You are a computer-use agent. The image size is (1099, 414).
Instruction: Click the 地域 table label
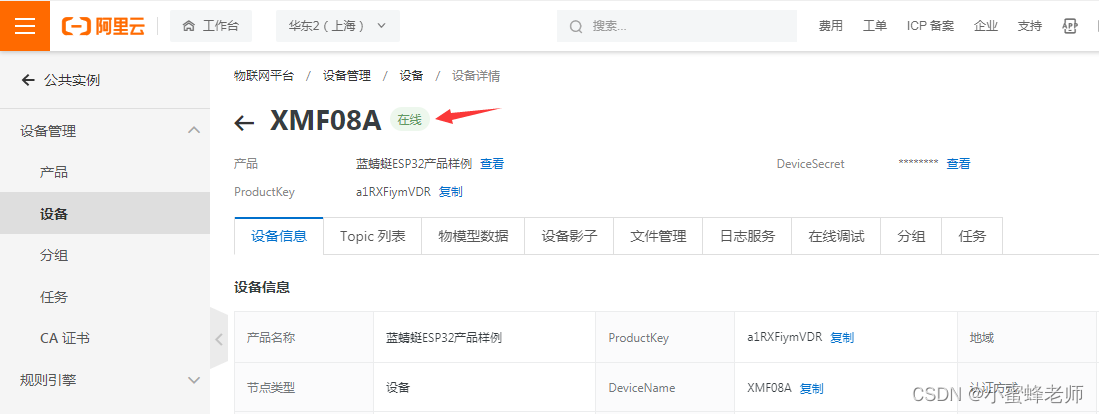pos(982,338)
